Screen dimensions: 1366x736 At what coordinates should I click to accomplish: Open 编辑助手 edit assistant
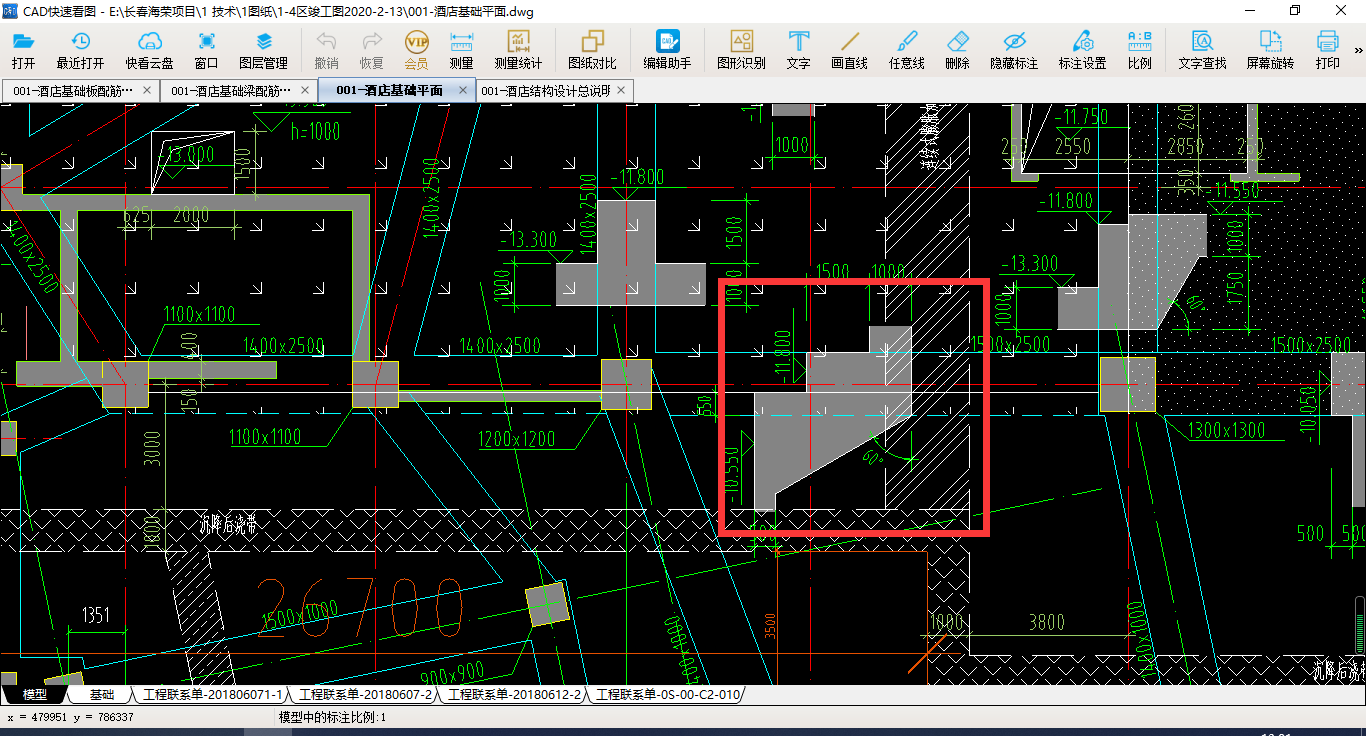[x=667, y=50]
